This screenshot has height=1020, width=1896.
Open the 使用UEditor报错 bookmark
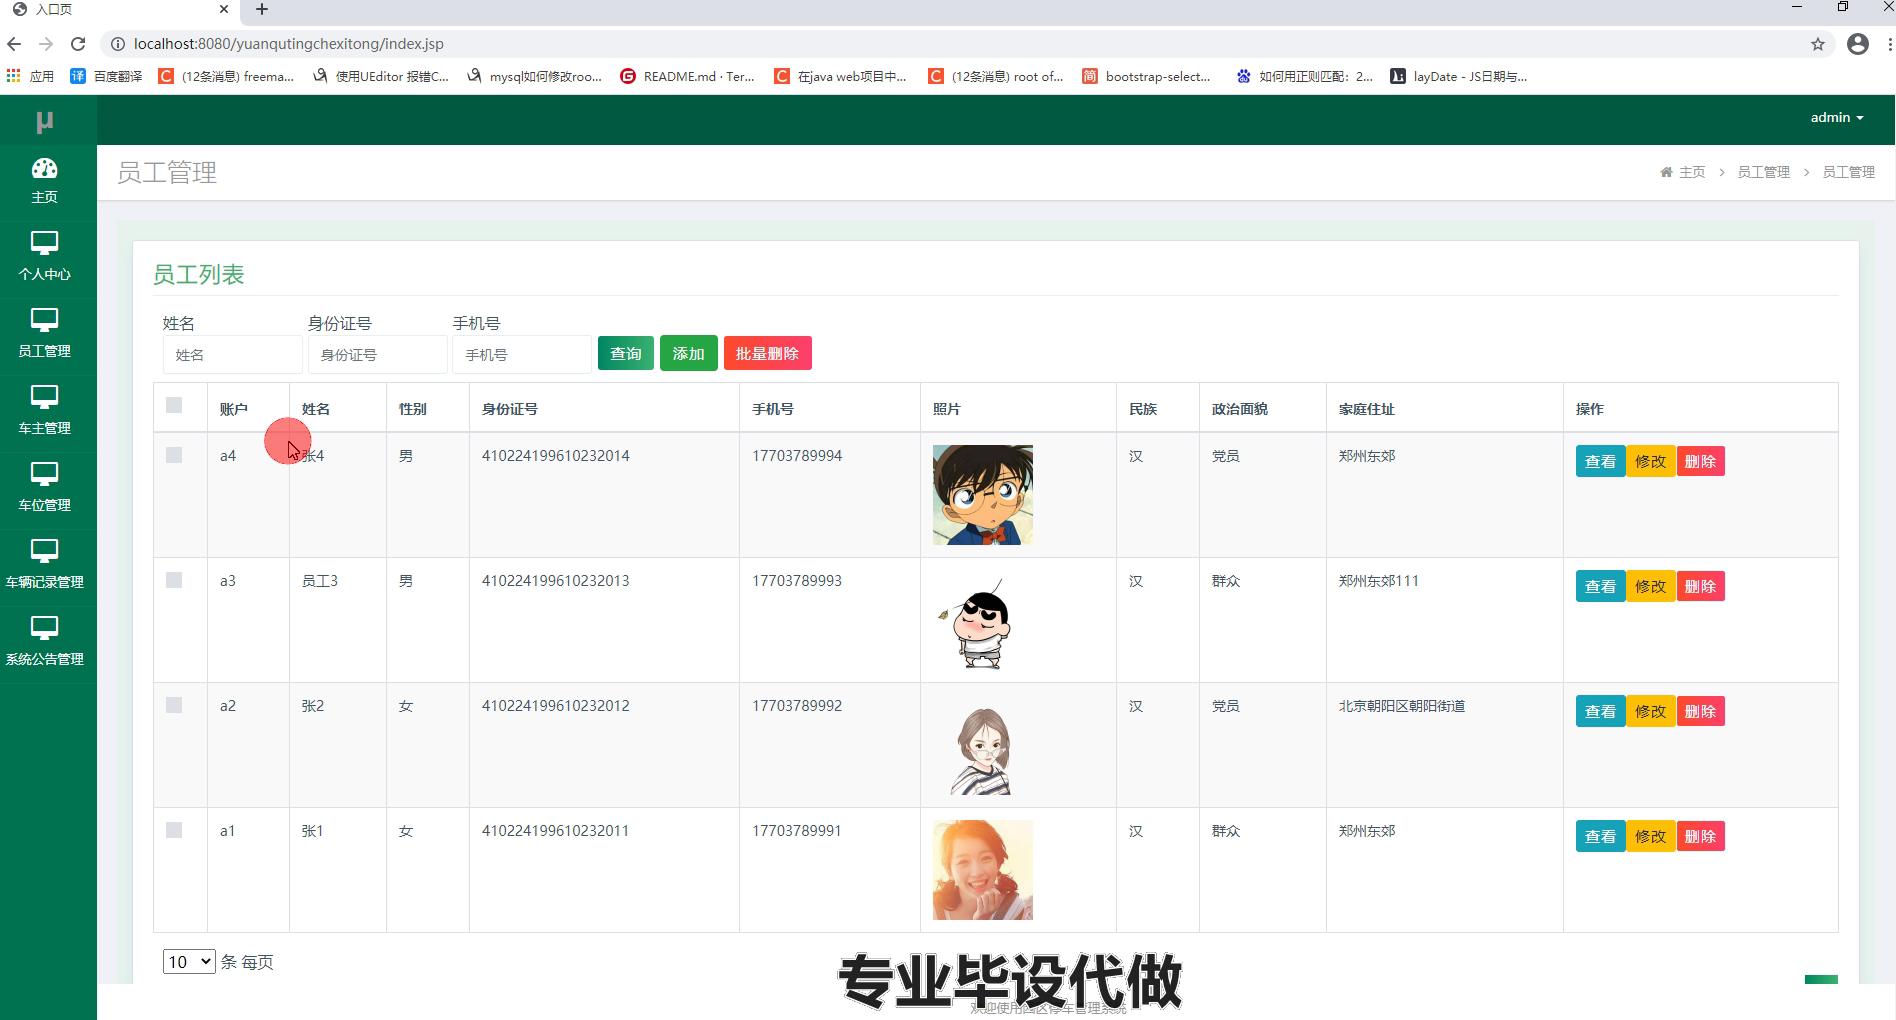click(380, 76)
